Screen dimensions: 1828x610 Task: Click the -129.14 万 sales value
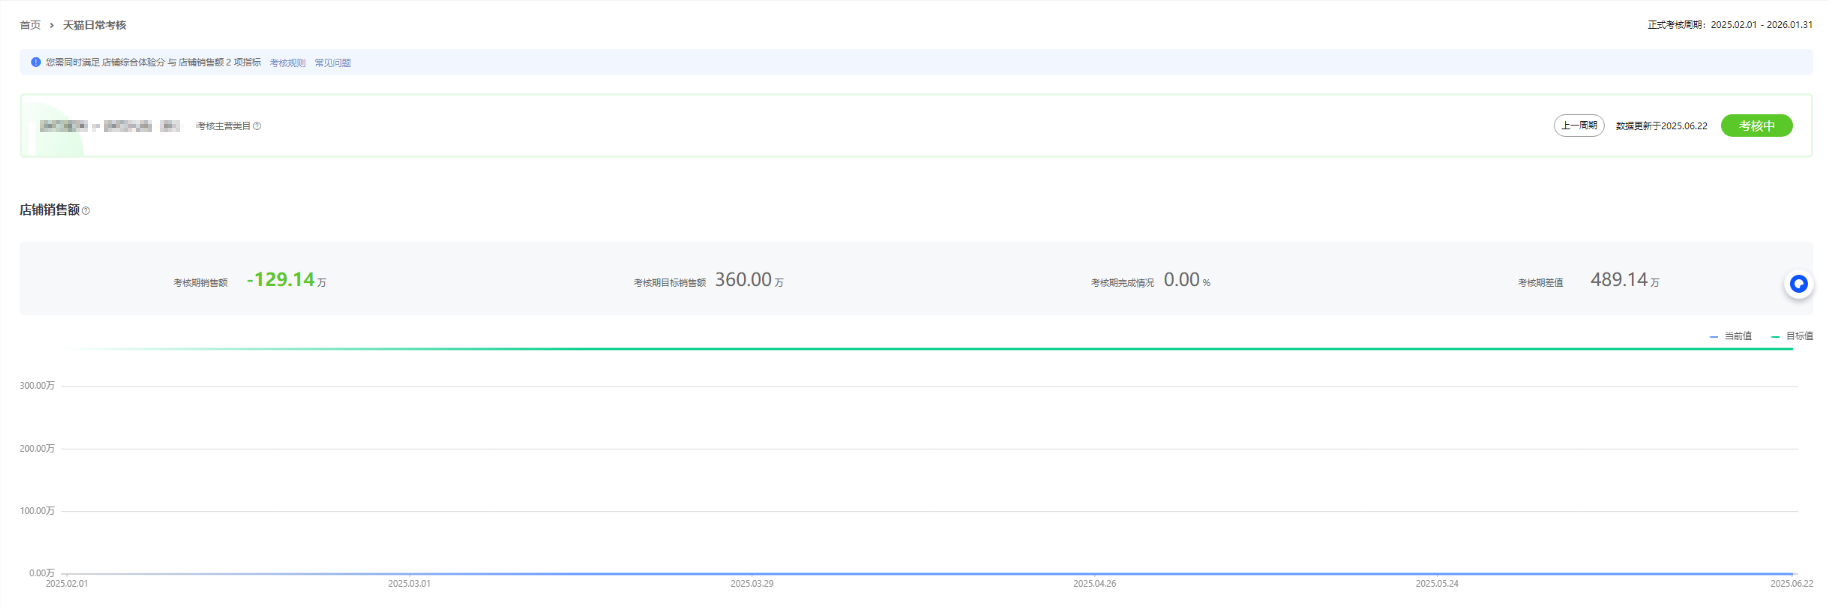pos(281,280)
